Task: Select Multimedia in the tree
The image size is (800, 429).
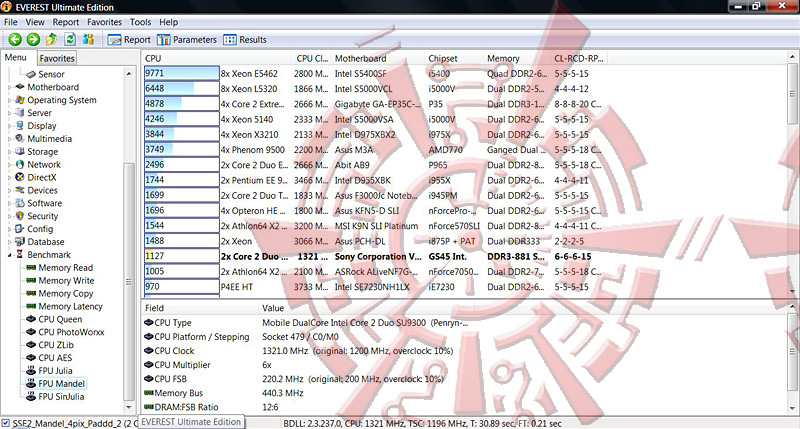Action: click(x=49, y=139)
